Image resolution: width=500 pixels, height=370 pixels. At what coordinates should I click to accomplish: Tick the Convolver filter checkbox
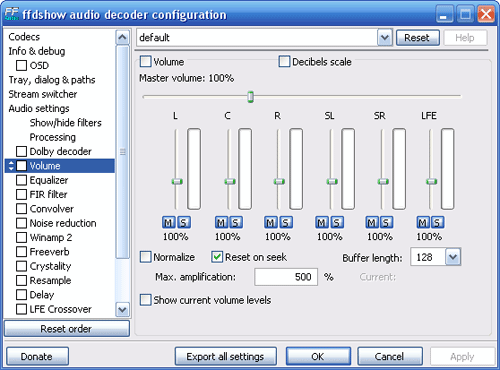pos(21,209)
